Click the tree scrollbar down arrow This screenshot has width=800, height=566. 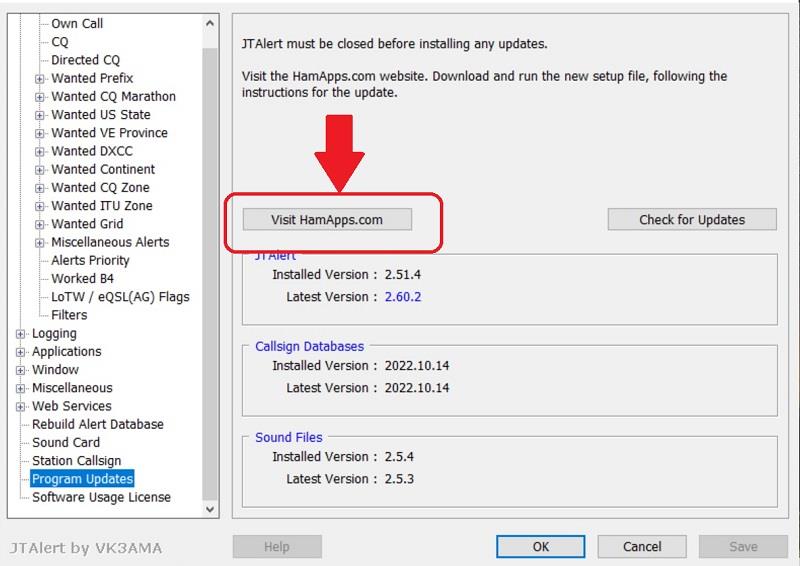pyautogui.click(x=210, y=509)
